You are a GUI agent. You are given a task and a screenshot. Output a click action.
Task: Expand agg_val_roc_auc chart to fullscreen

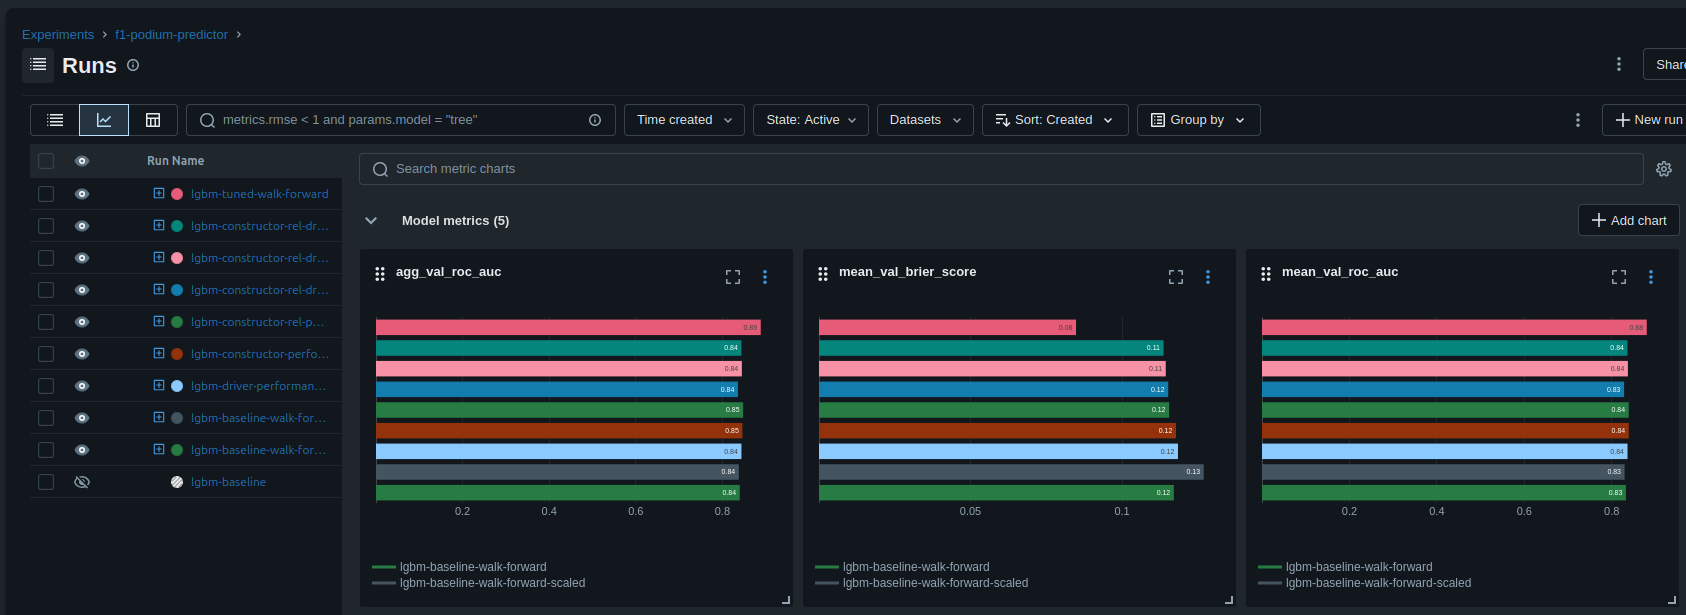[733, 277]
